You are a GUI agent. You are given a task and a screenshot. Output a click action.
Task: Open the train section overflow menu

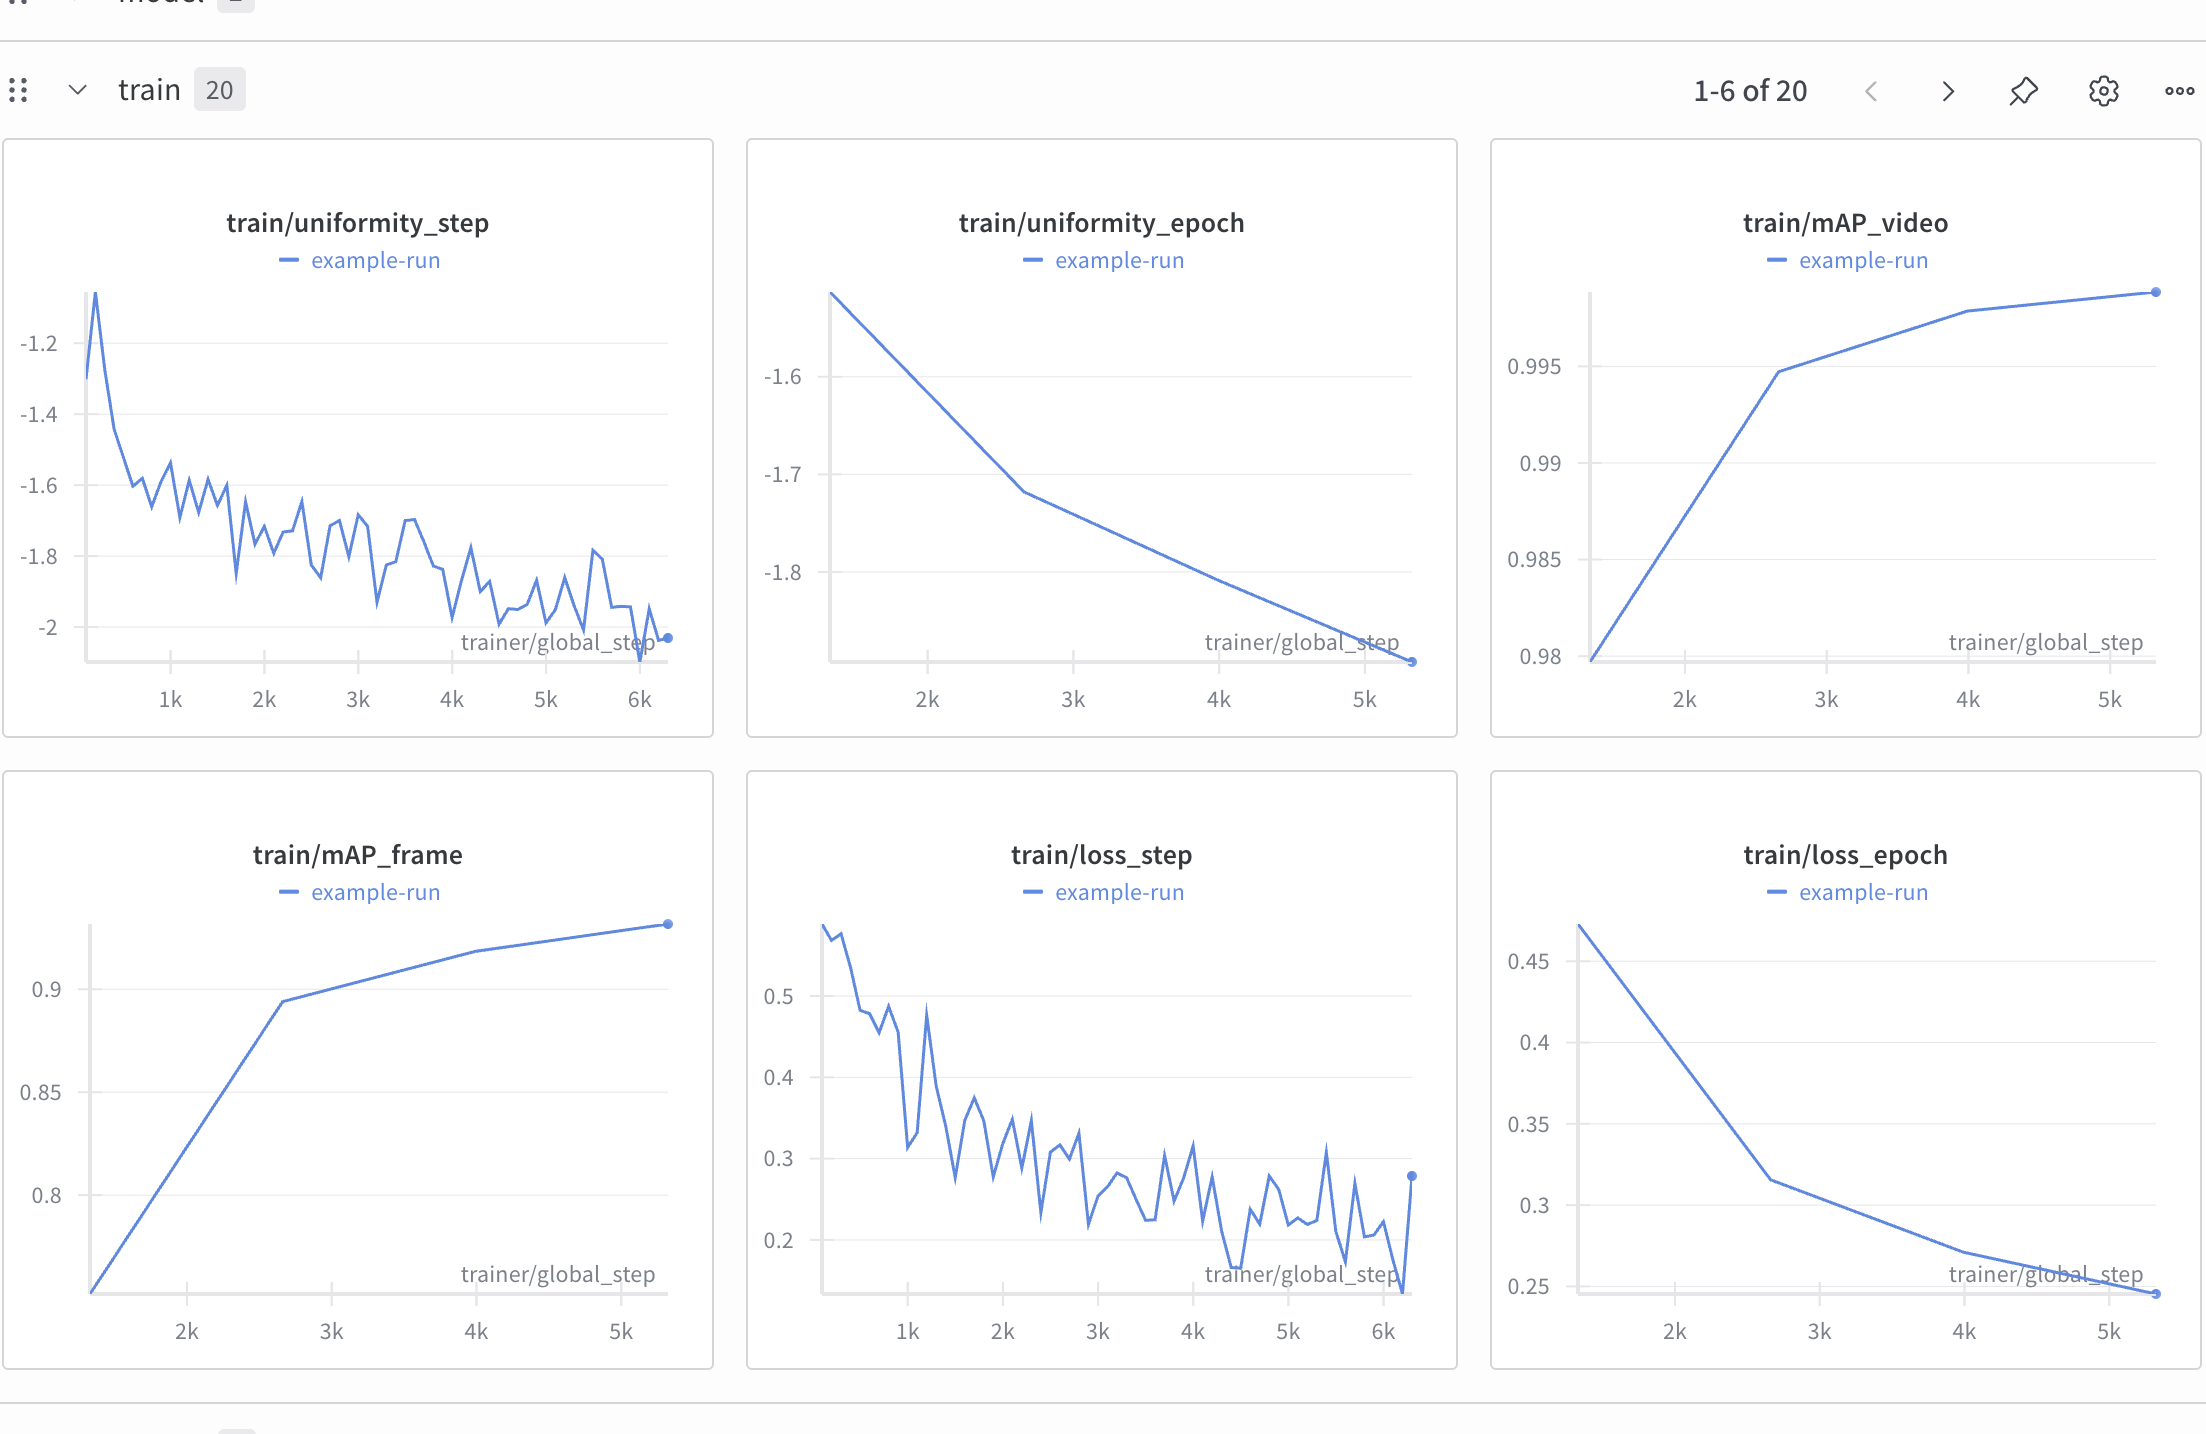(2179, 91)
